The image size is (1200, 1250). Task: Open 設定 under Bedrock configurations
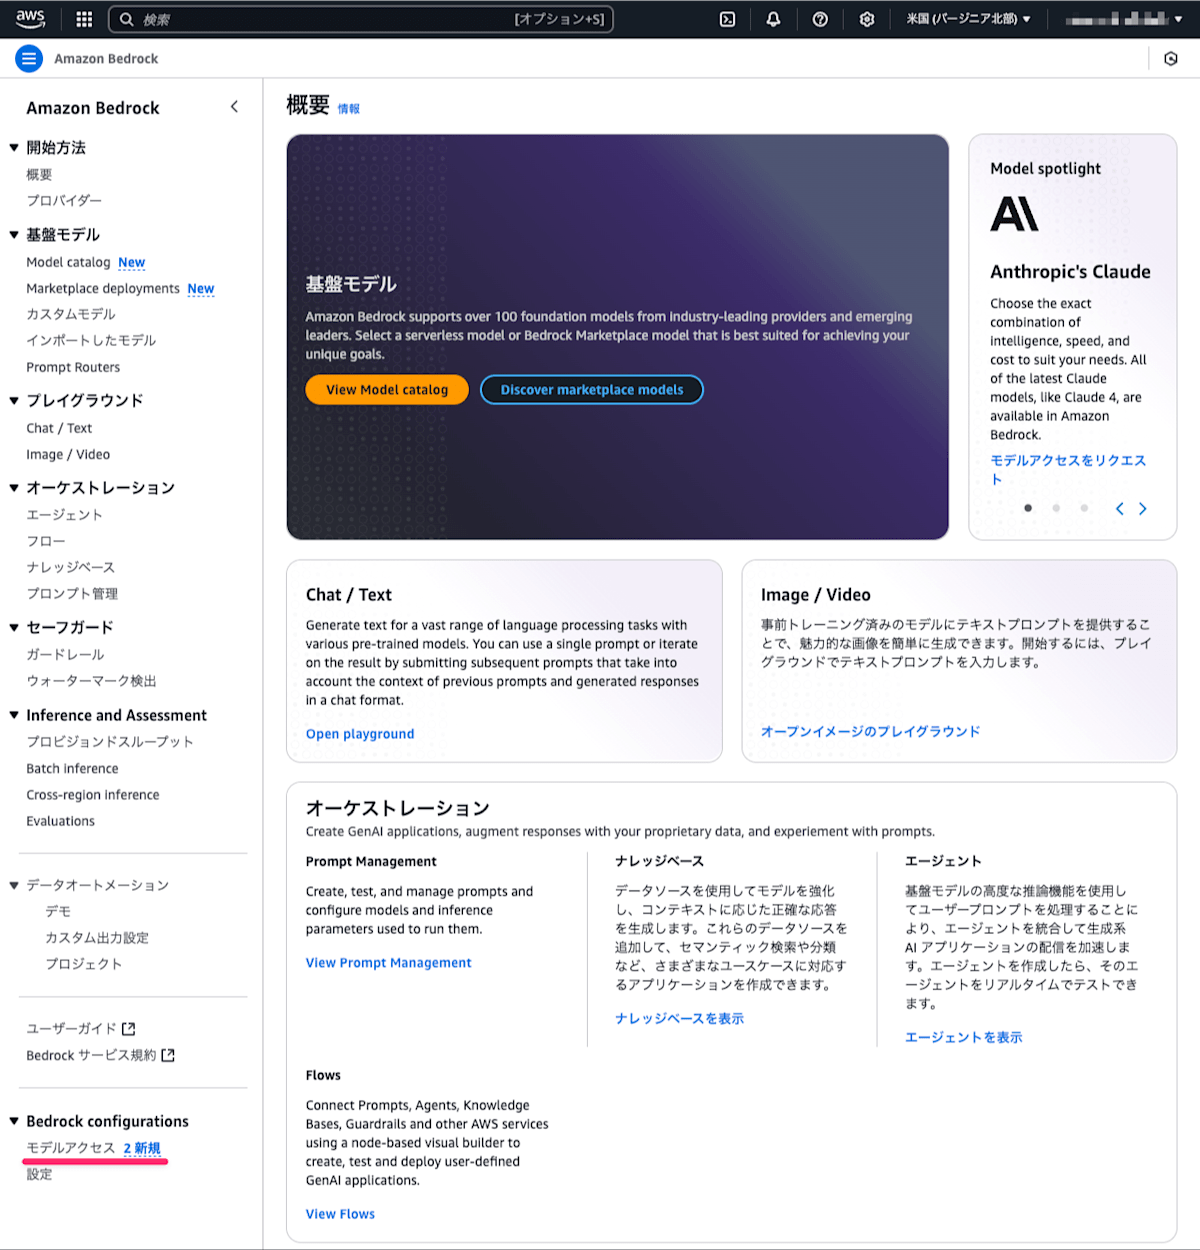pos(39,1174)
